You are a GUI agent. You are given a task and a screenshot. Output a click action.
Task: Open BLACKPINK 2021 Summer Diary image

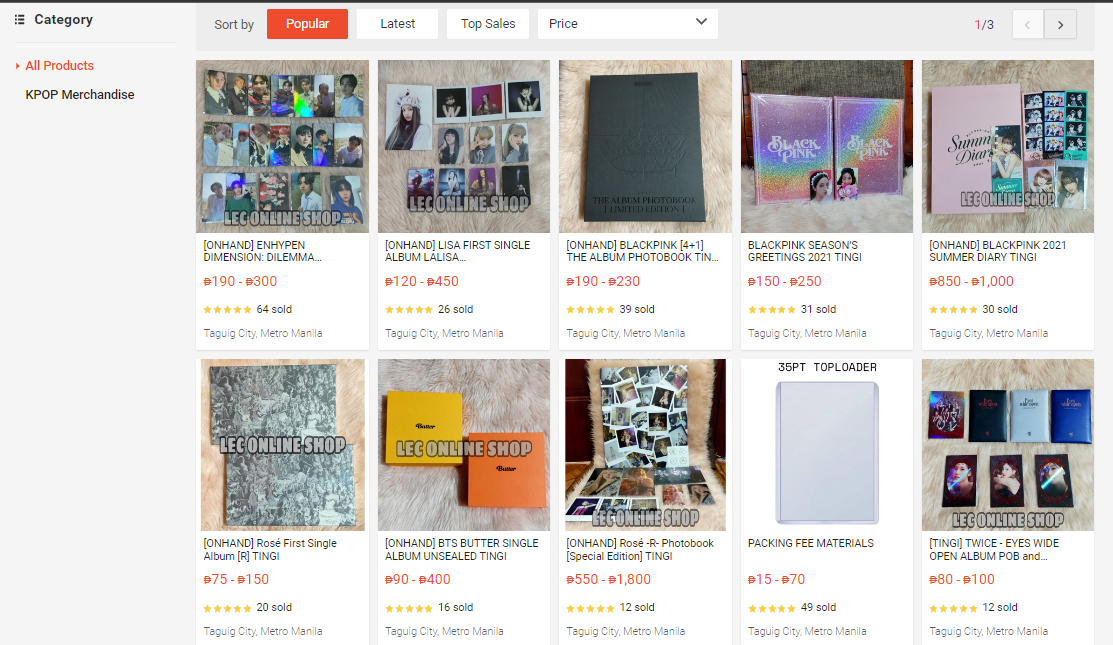(1008, 146)
